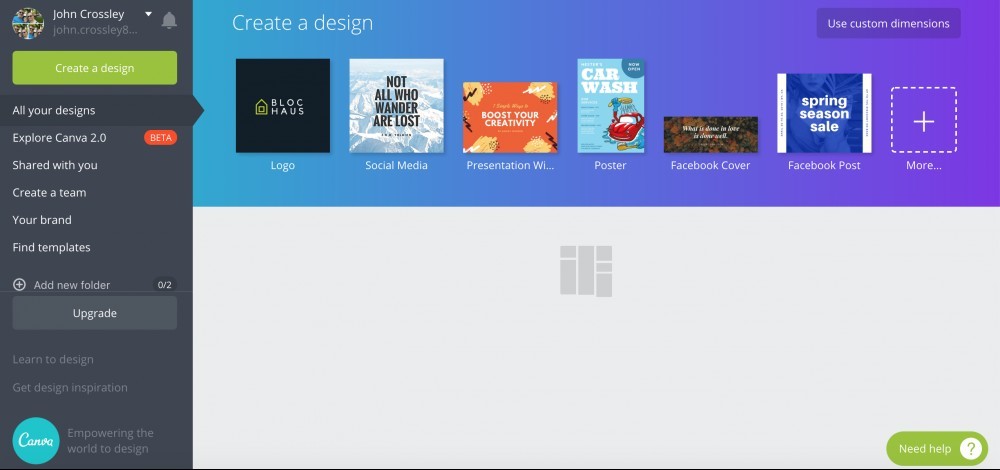
Task: Click the Facebook Cover label
Action: pyautogui.click(x=710, y=166)
